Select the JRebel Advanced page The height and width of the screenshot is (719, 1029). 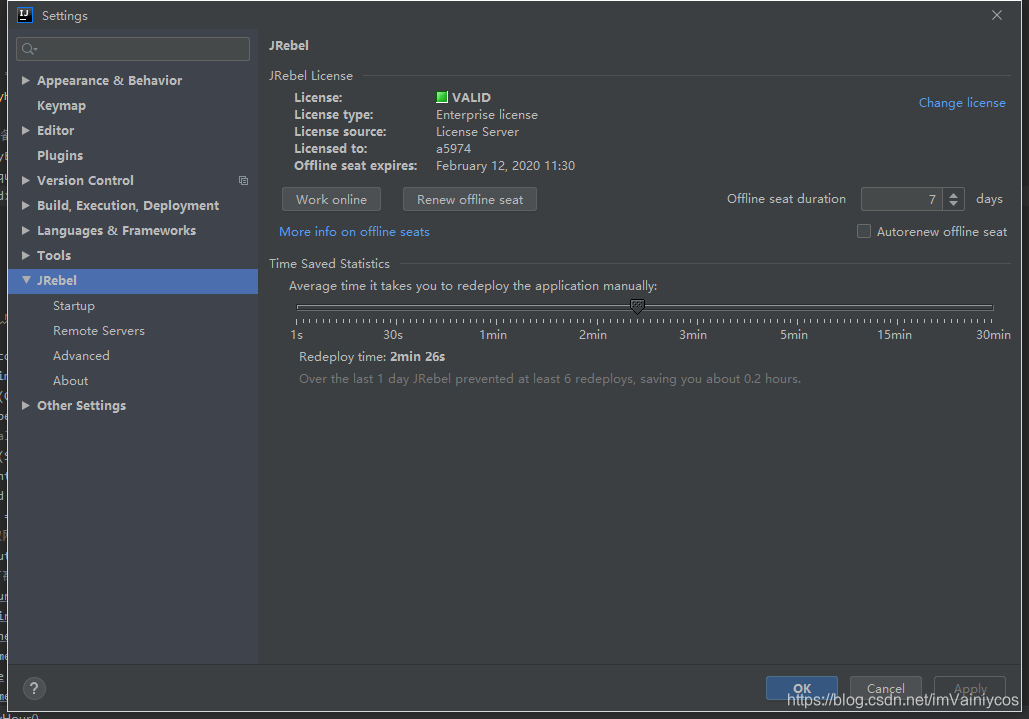pos(81,356)
